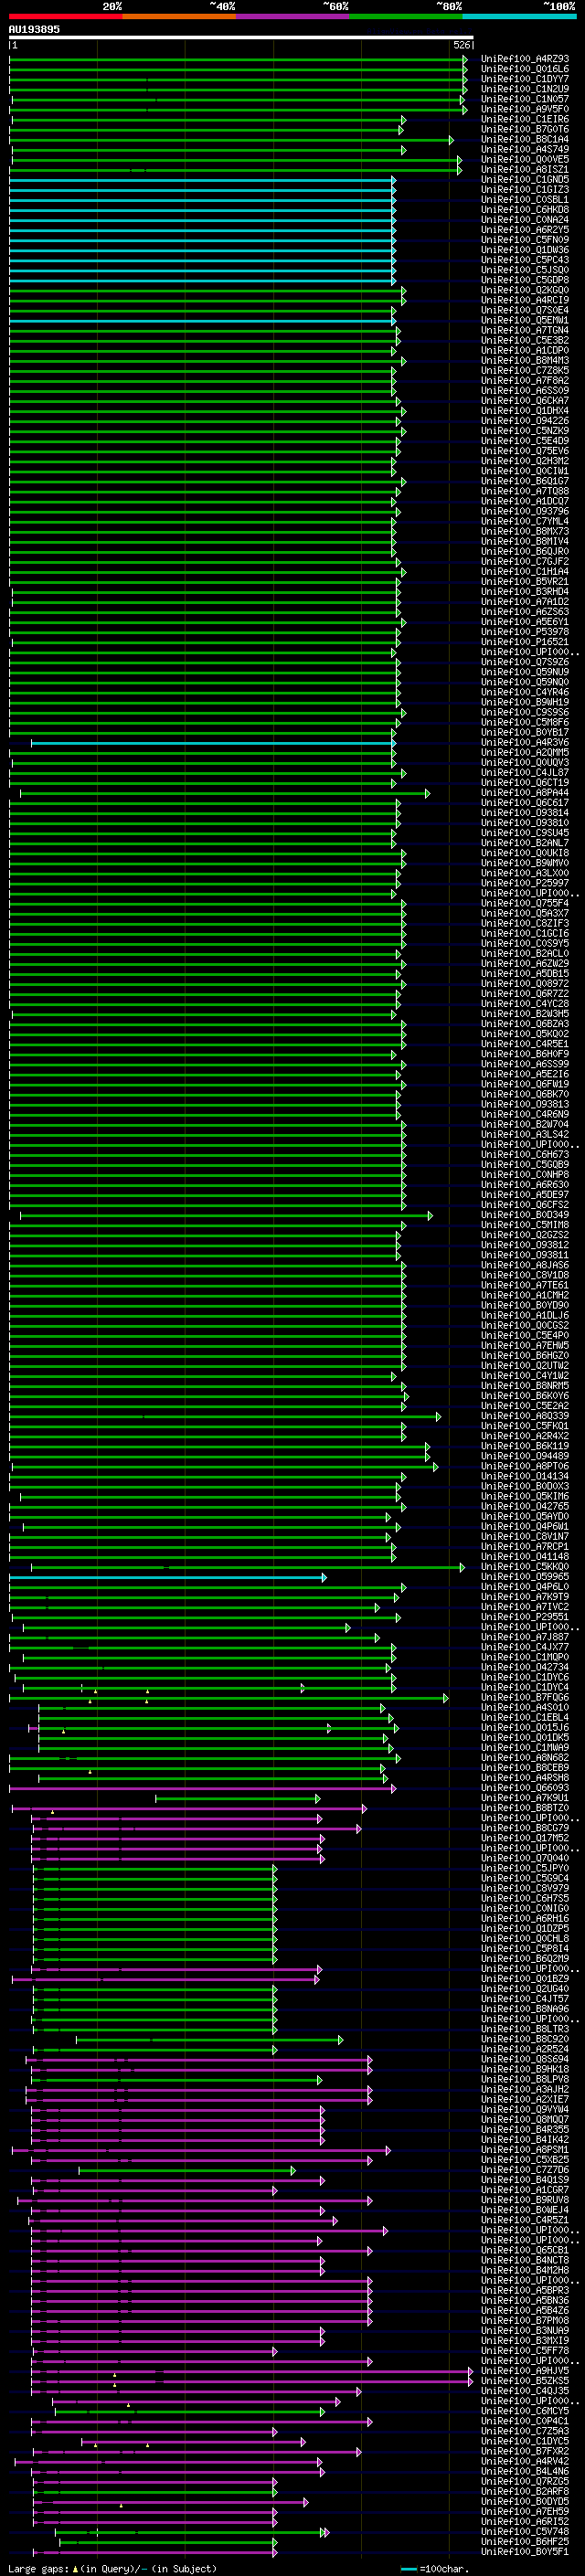
Task: Open the UniRef100_C5E3B2 hit
Action: click(525, 340)
